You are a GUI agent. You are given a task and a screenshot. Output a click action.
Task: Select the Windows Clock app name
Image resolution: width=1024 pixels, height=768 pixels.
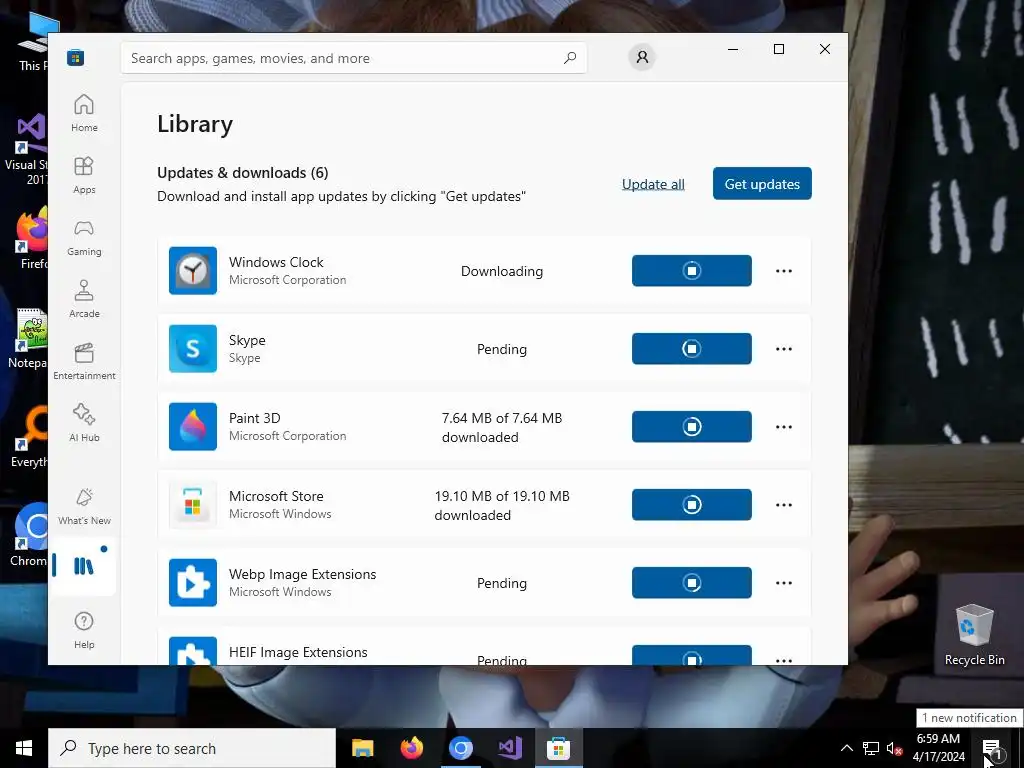pyautogui.click(x=276, y=262)
